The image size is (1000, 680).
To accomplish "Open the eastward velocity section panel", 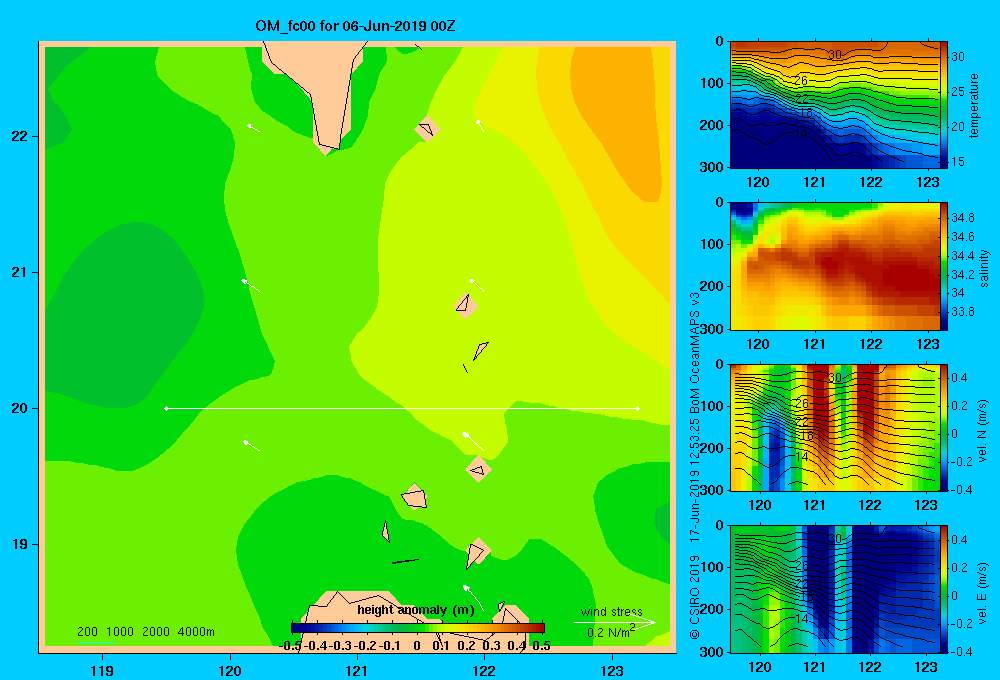I will point(835,589).
